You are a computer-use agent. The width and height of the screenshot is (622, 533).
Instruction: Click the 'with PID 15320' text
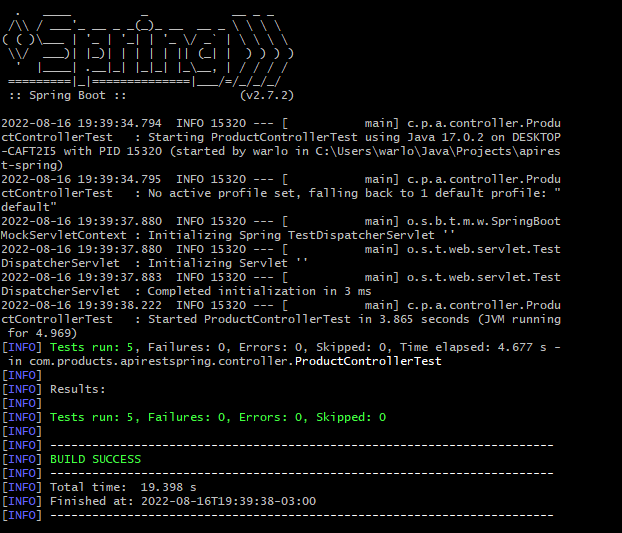[x=113, y=151]
